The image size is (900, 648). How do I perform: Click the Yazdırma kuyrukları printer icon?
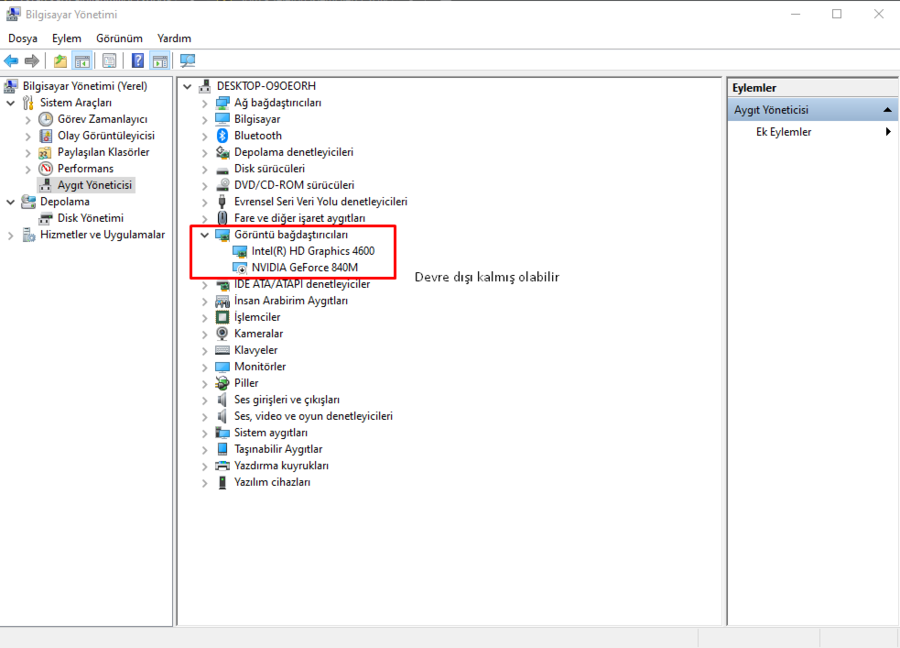[x=222, y=466]
